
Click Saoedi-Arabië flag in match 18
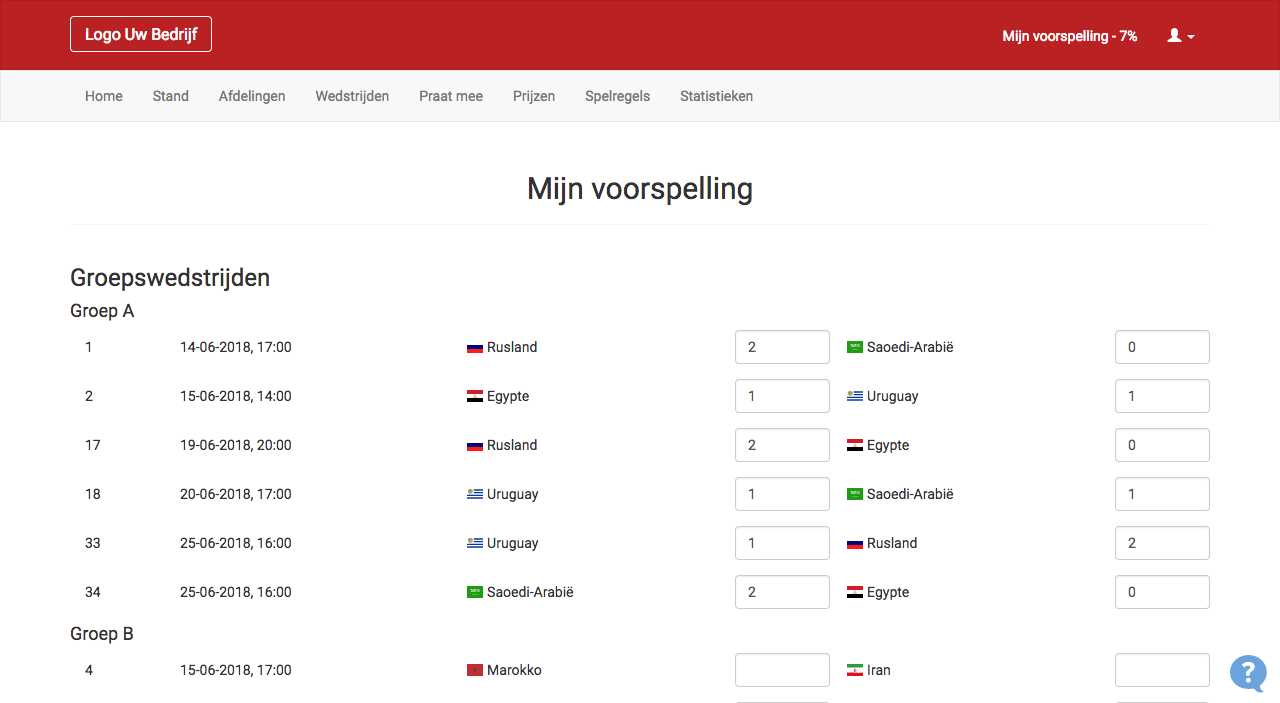pyautogui.click(x=855, y=494)
